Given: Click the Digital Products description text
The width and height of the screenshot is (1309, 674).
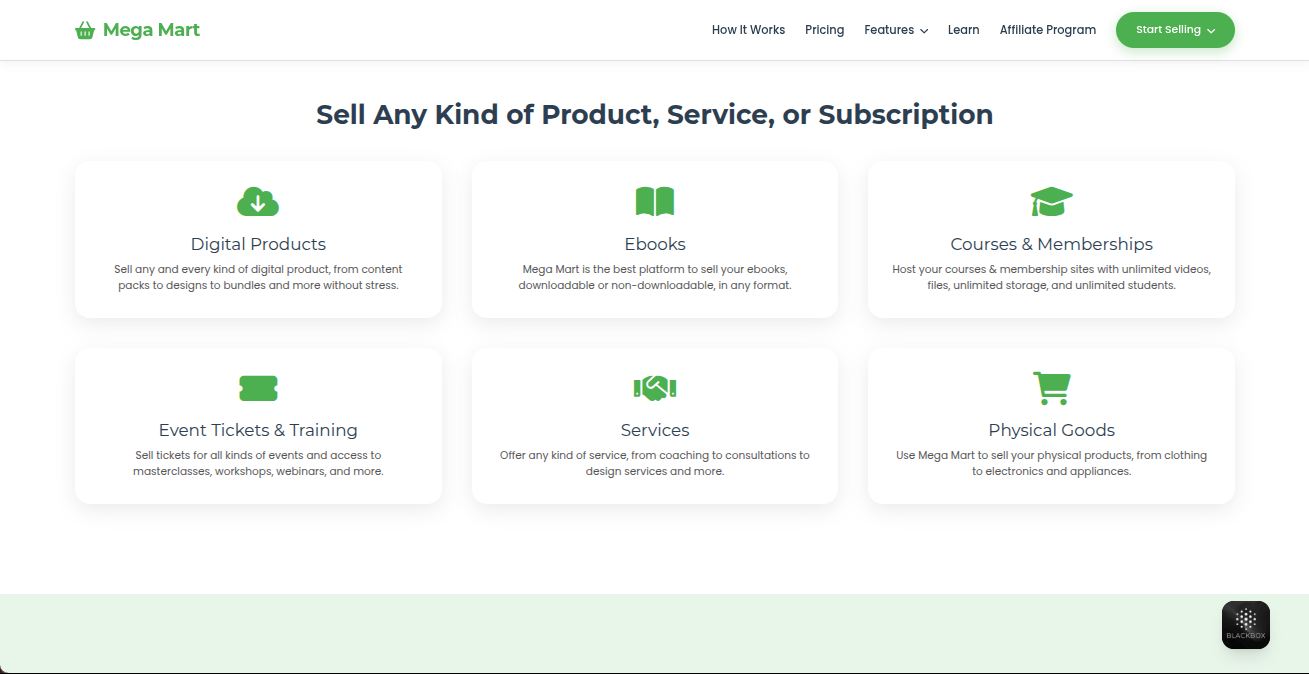Looking at the screenshot, I should [x=258, y=277].
